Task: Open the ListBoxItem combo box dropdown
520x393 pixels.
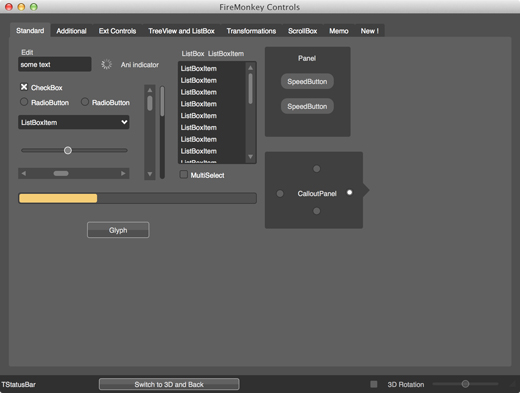Action: pos(74,122)
